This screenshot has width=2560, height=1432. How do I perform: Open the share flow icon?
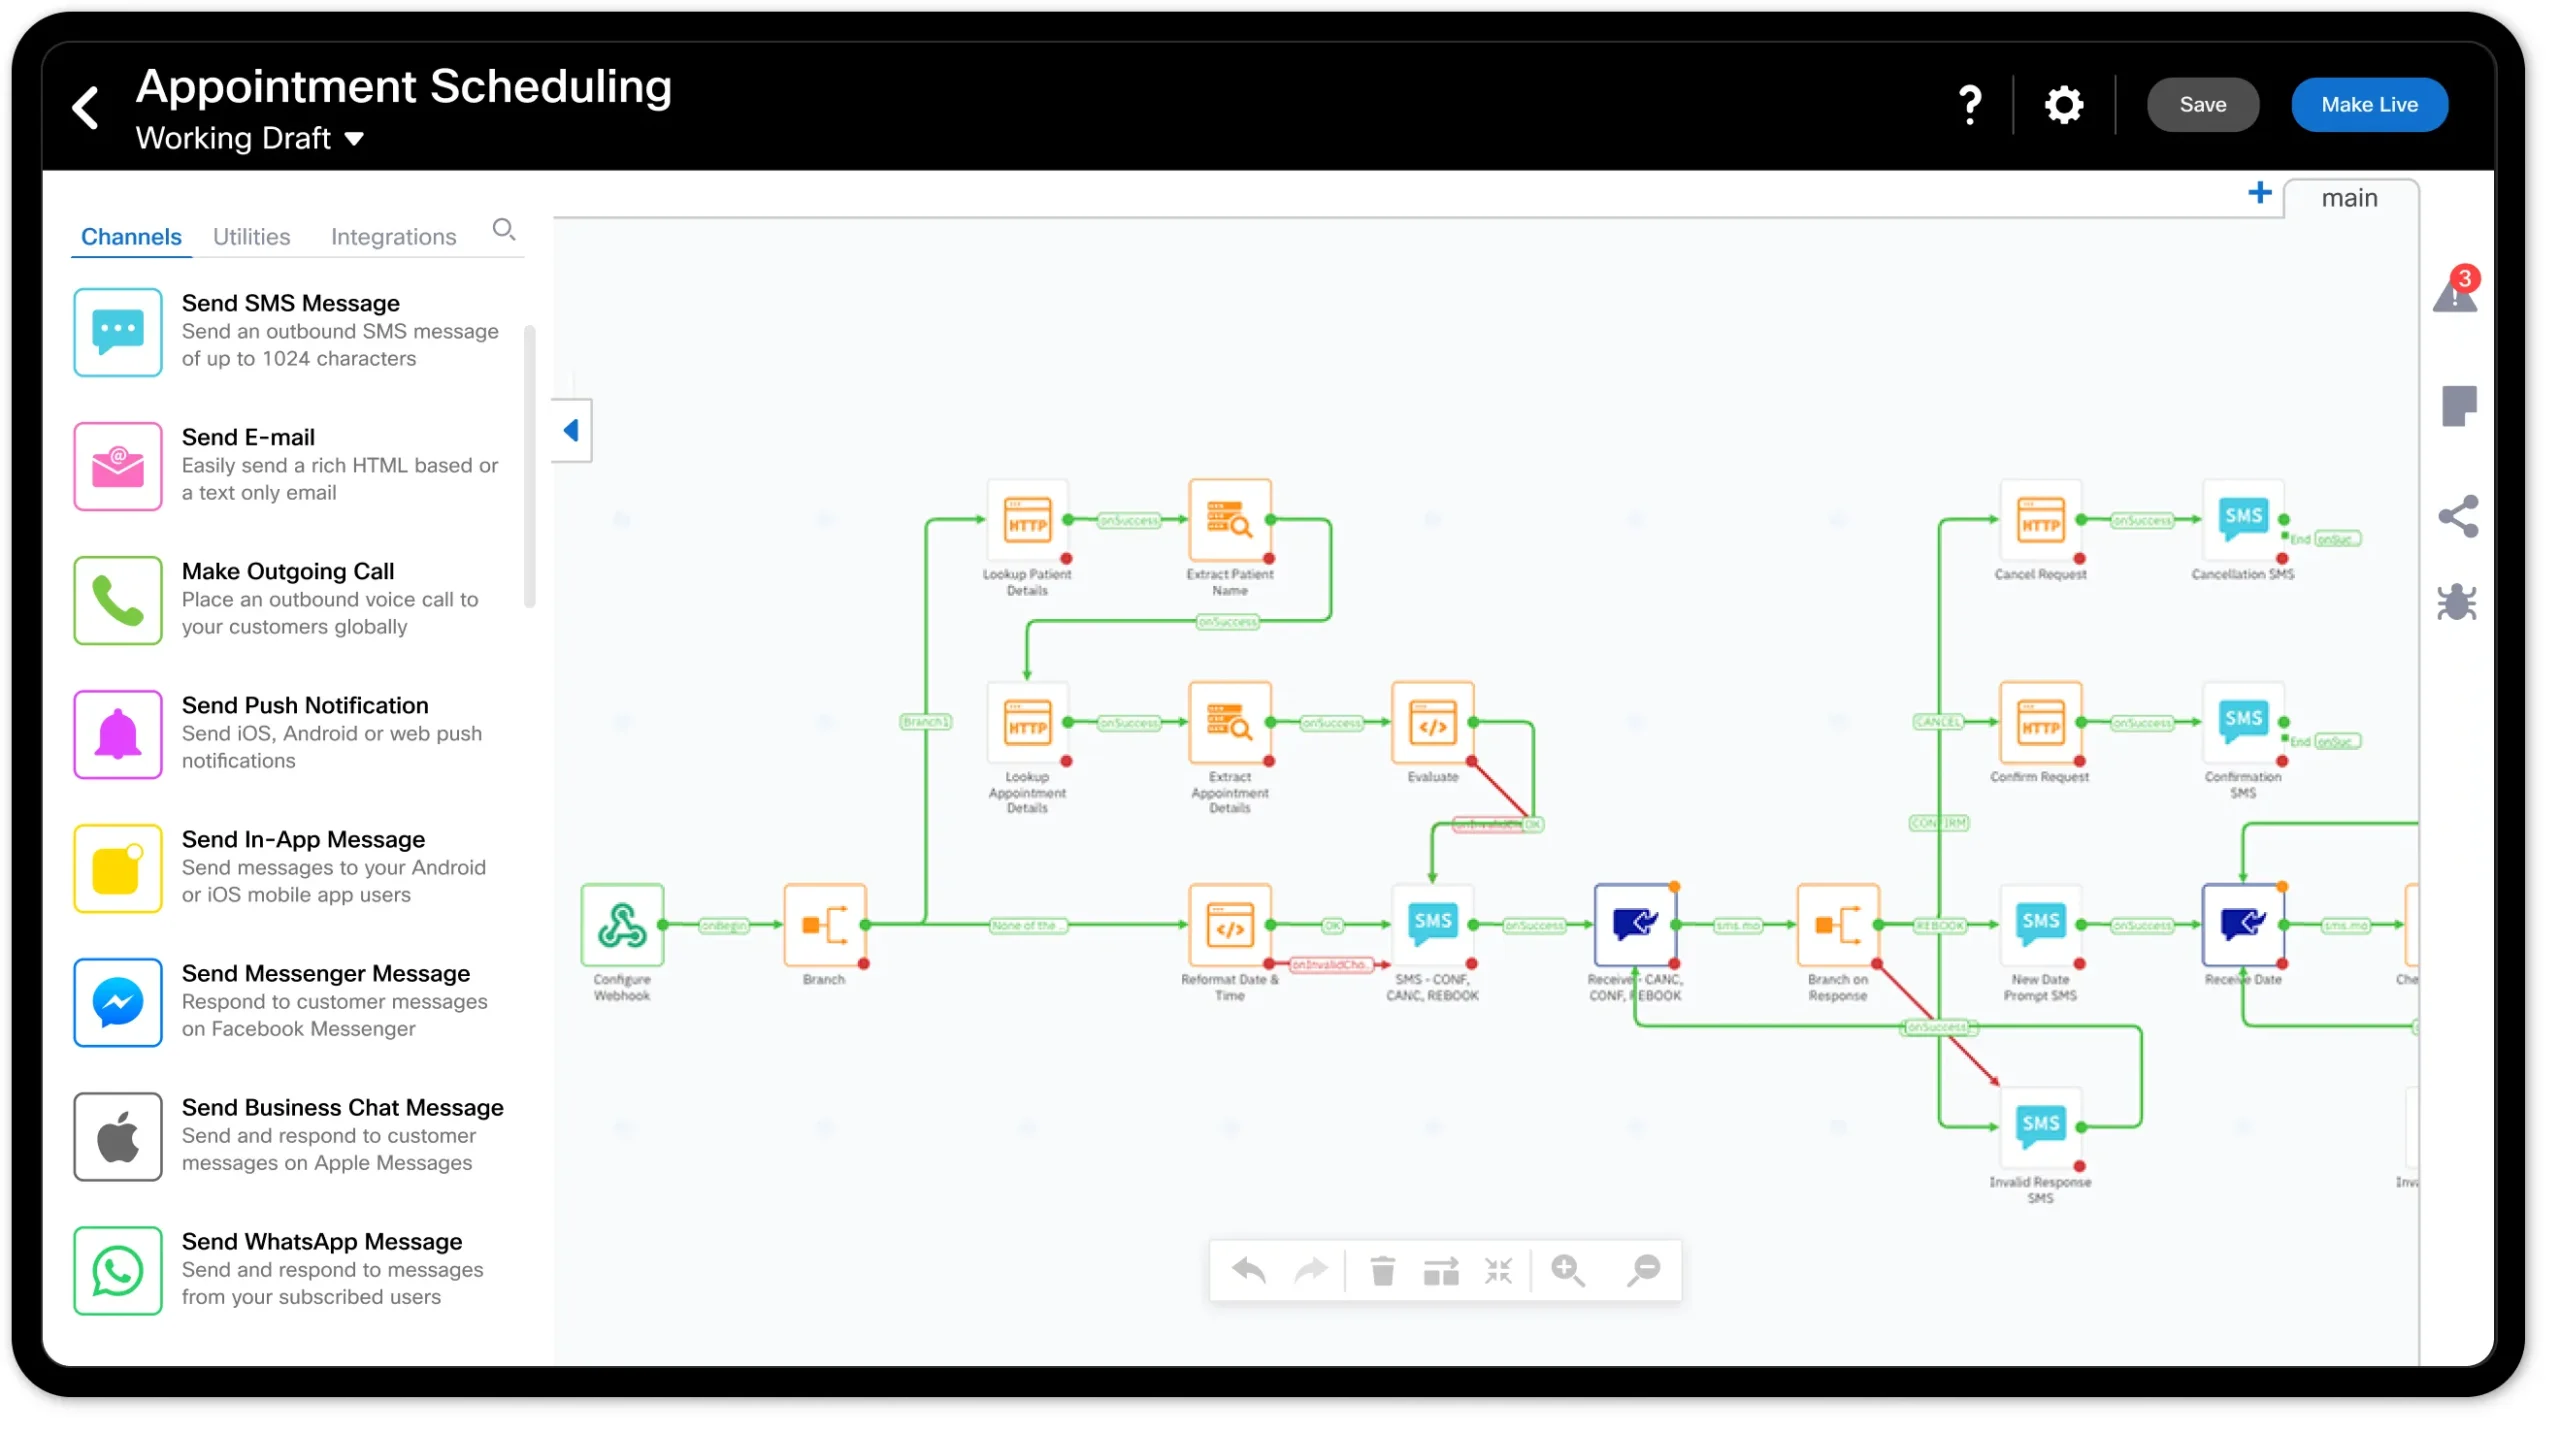pos(2458,517)
